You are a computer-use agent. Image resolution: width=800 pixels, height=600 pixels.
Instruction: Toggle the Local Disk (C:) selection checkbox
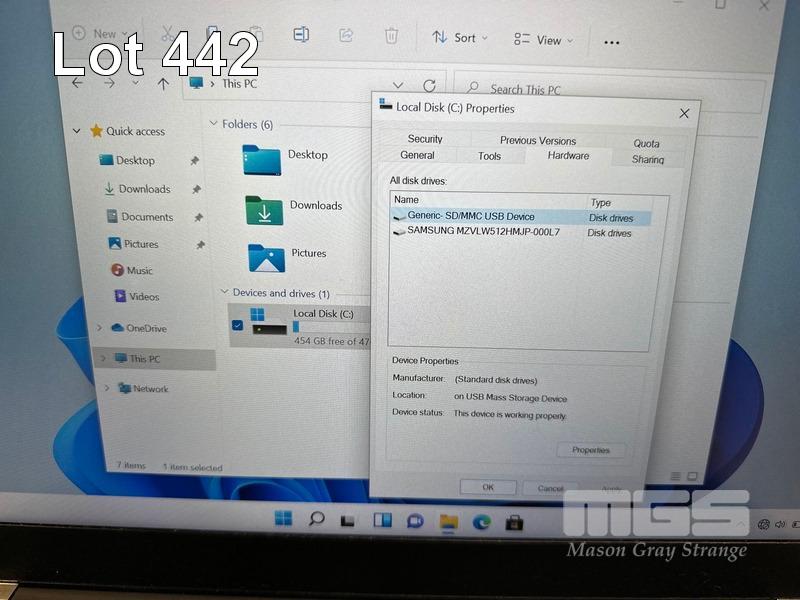(x=237, y=325)
